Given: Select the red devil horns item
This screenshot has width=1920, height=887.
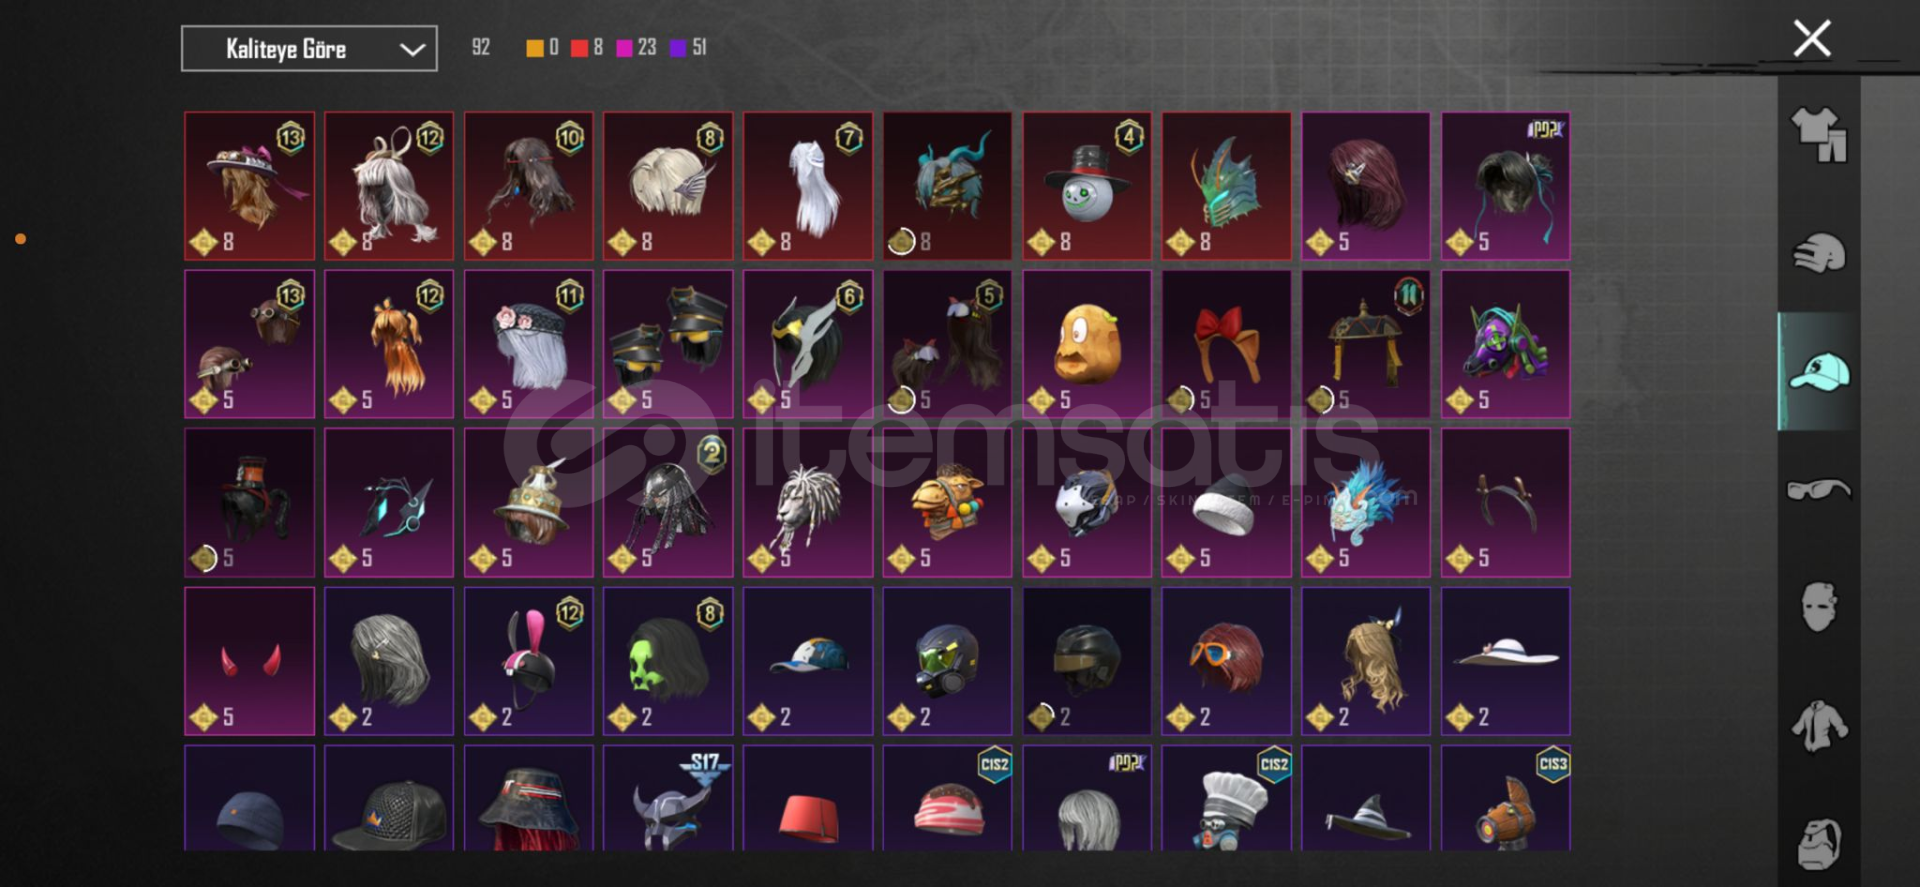Looking at the screenshot, I should tap(249, 661).
